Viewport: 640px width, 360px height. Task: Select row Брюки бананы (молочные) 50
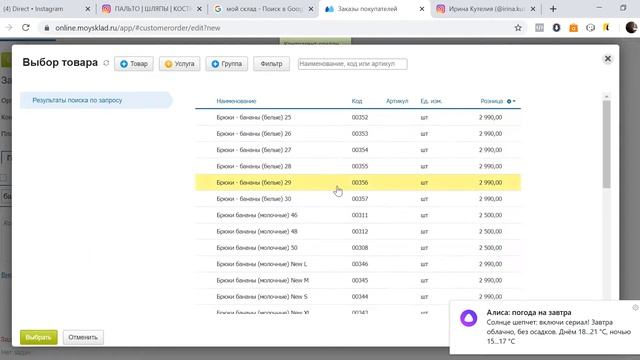click(358, 248)
